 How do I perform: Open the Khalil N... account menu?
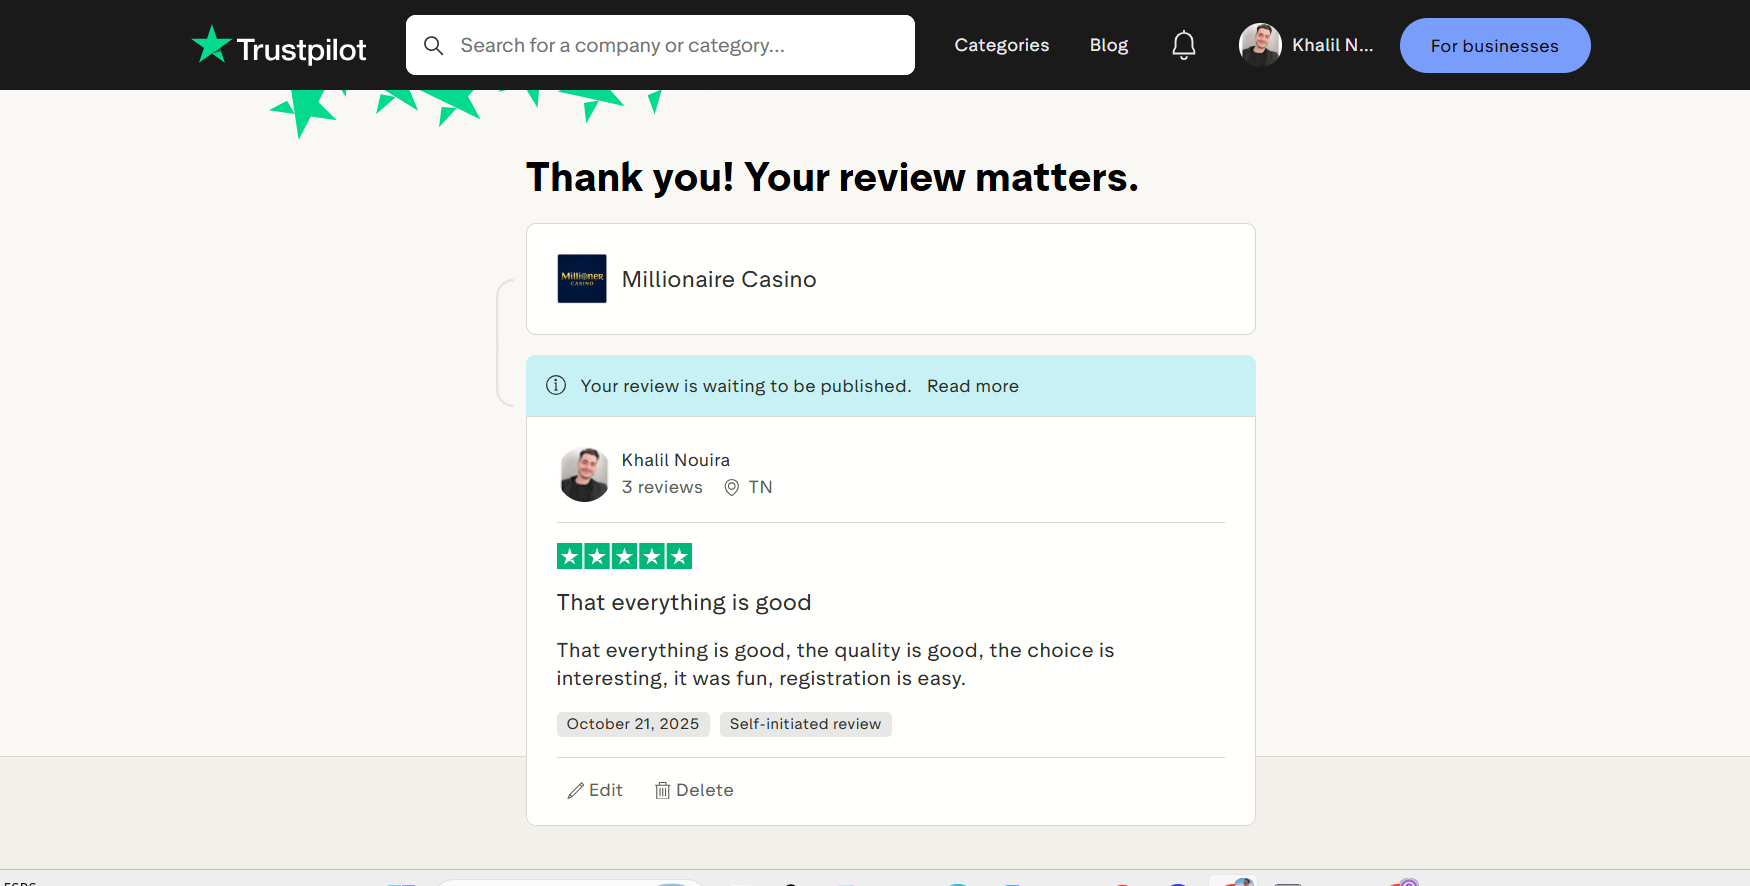tap(1332, 45)
